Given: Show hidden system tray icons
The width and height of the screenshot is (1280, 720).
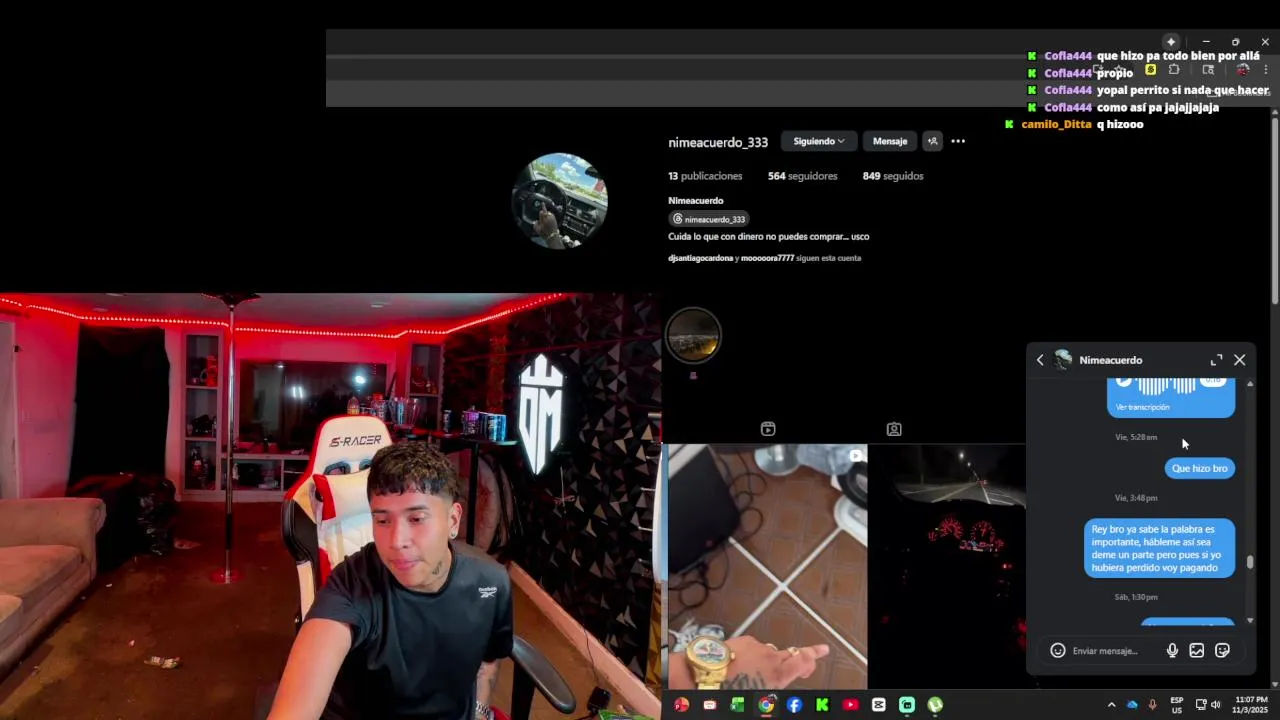Looking at the screenshot, I should (x=1111, y=705).
